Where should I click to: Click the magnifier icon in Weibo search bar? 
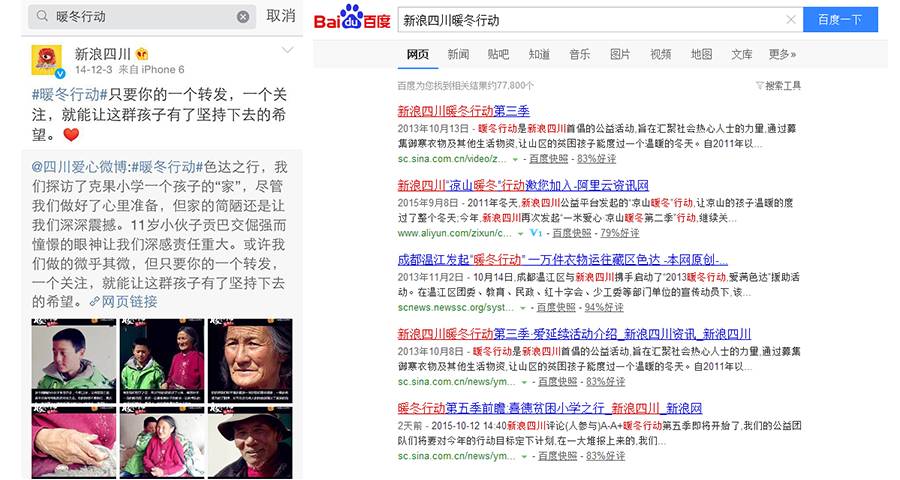42,16
